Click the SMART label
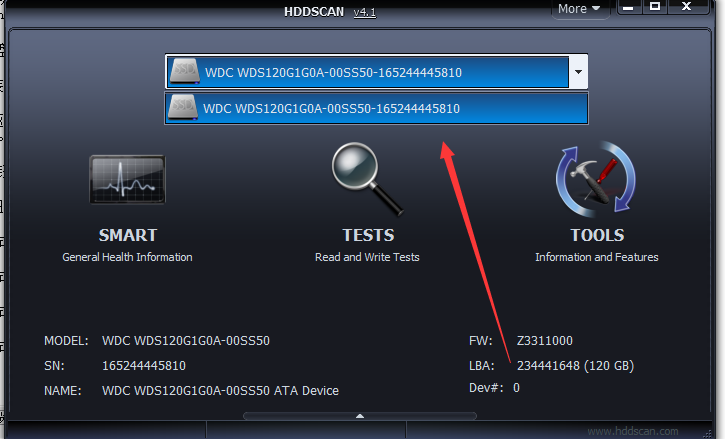 (x=128, y=235)
